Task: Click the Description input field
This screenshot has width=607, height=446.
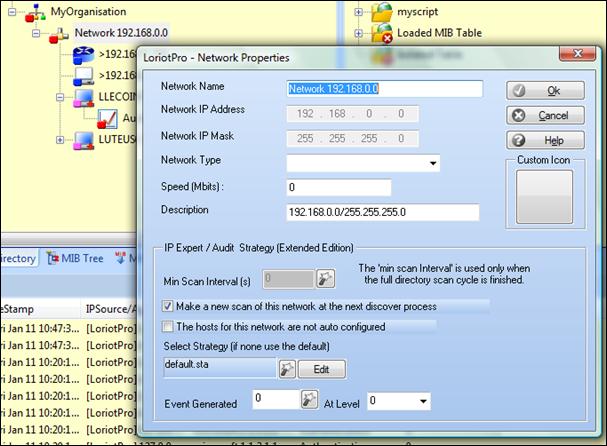Action: coord(383,212)
